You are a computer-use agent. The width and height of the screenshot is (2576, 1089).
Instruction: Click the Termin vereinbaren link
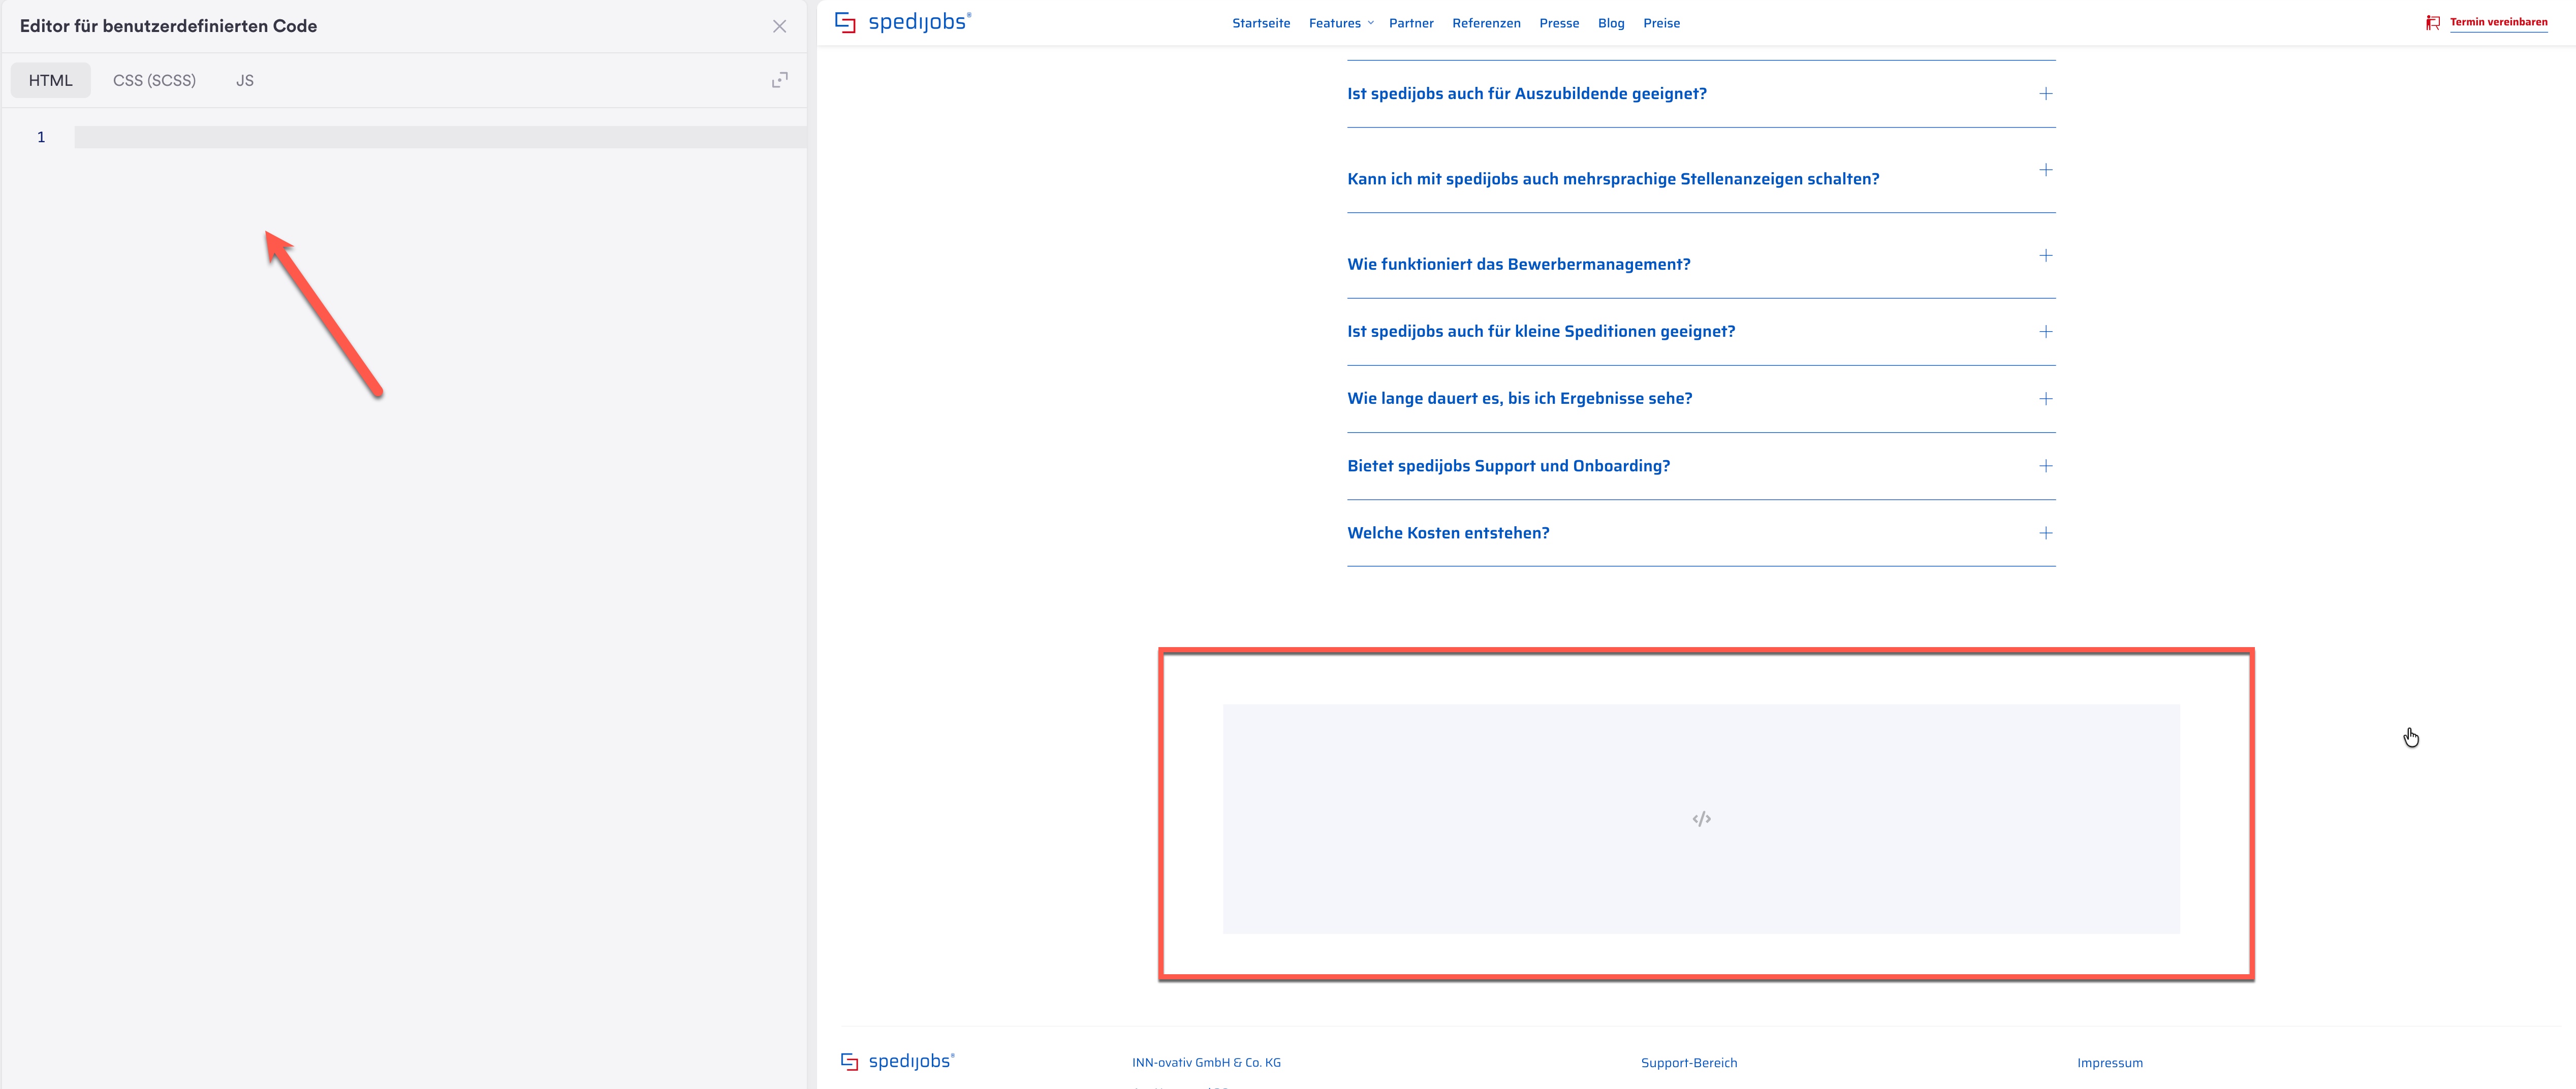[2498, 22]
